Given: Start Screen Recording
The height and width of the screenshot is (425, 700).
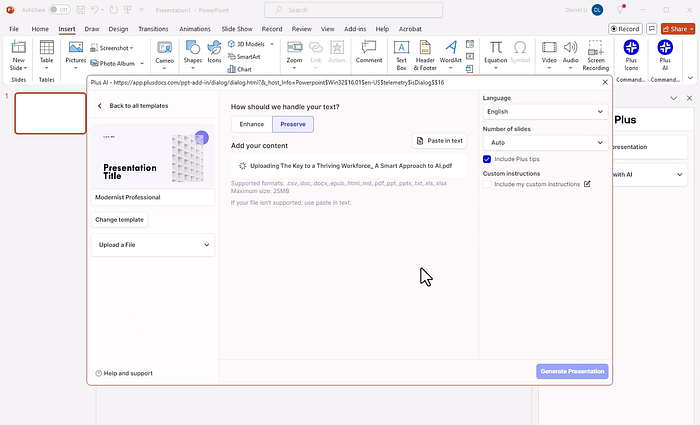Looking at the screenshot, I should (x=596, y=55).
